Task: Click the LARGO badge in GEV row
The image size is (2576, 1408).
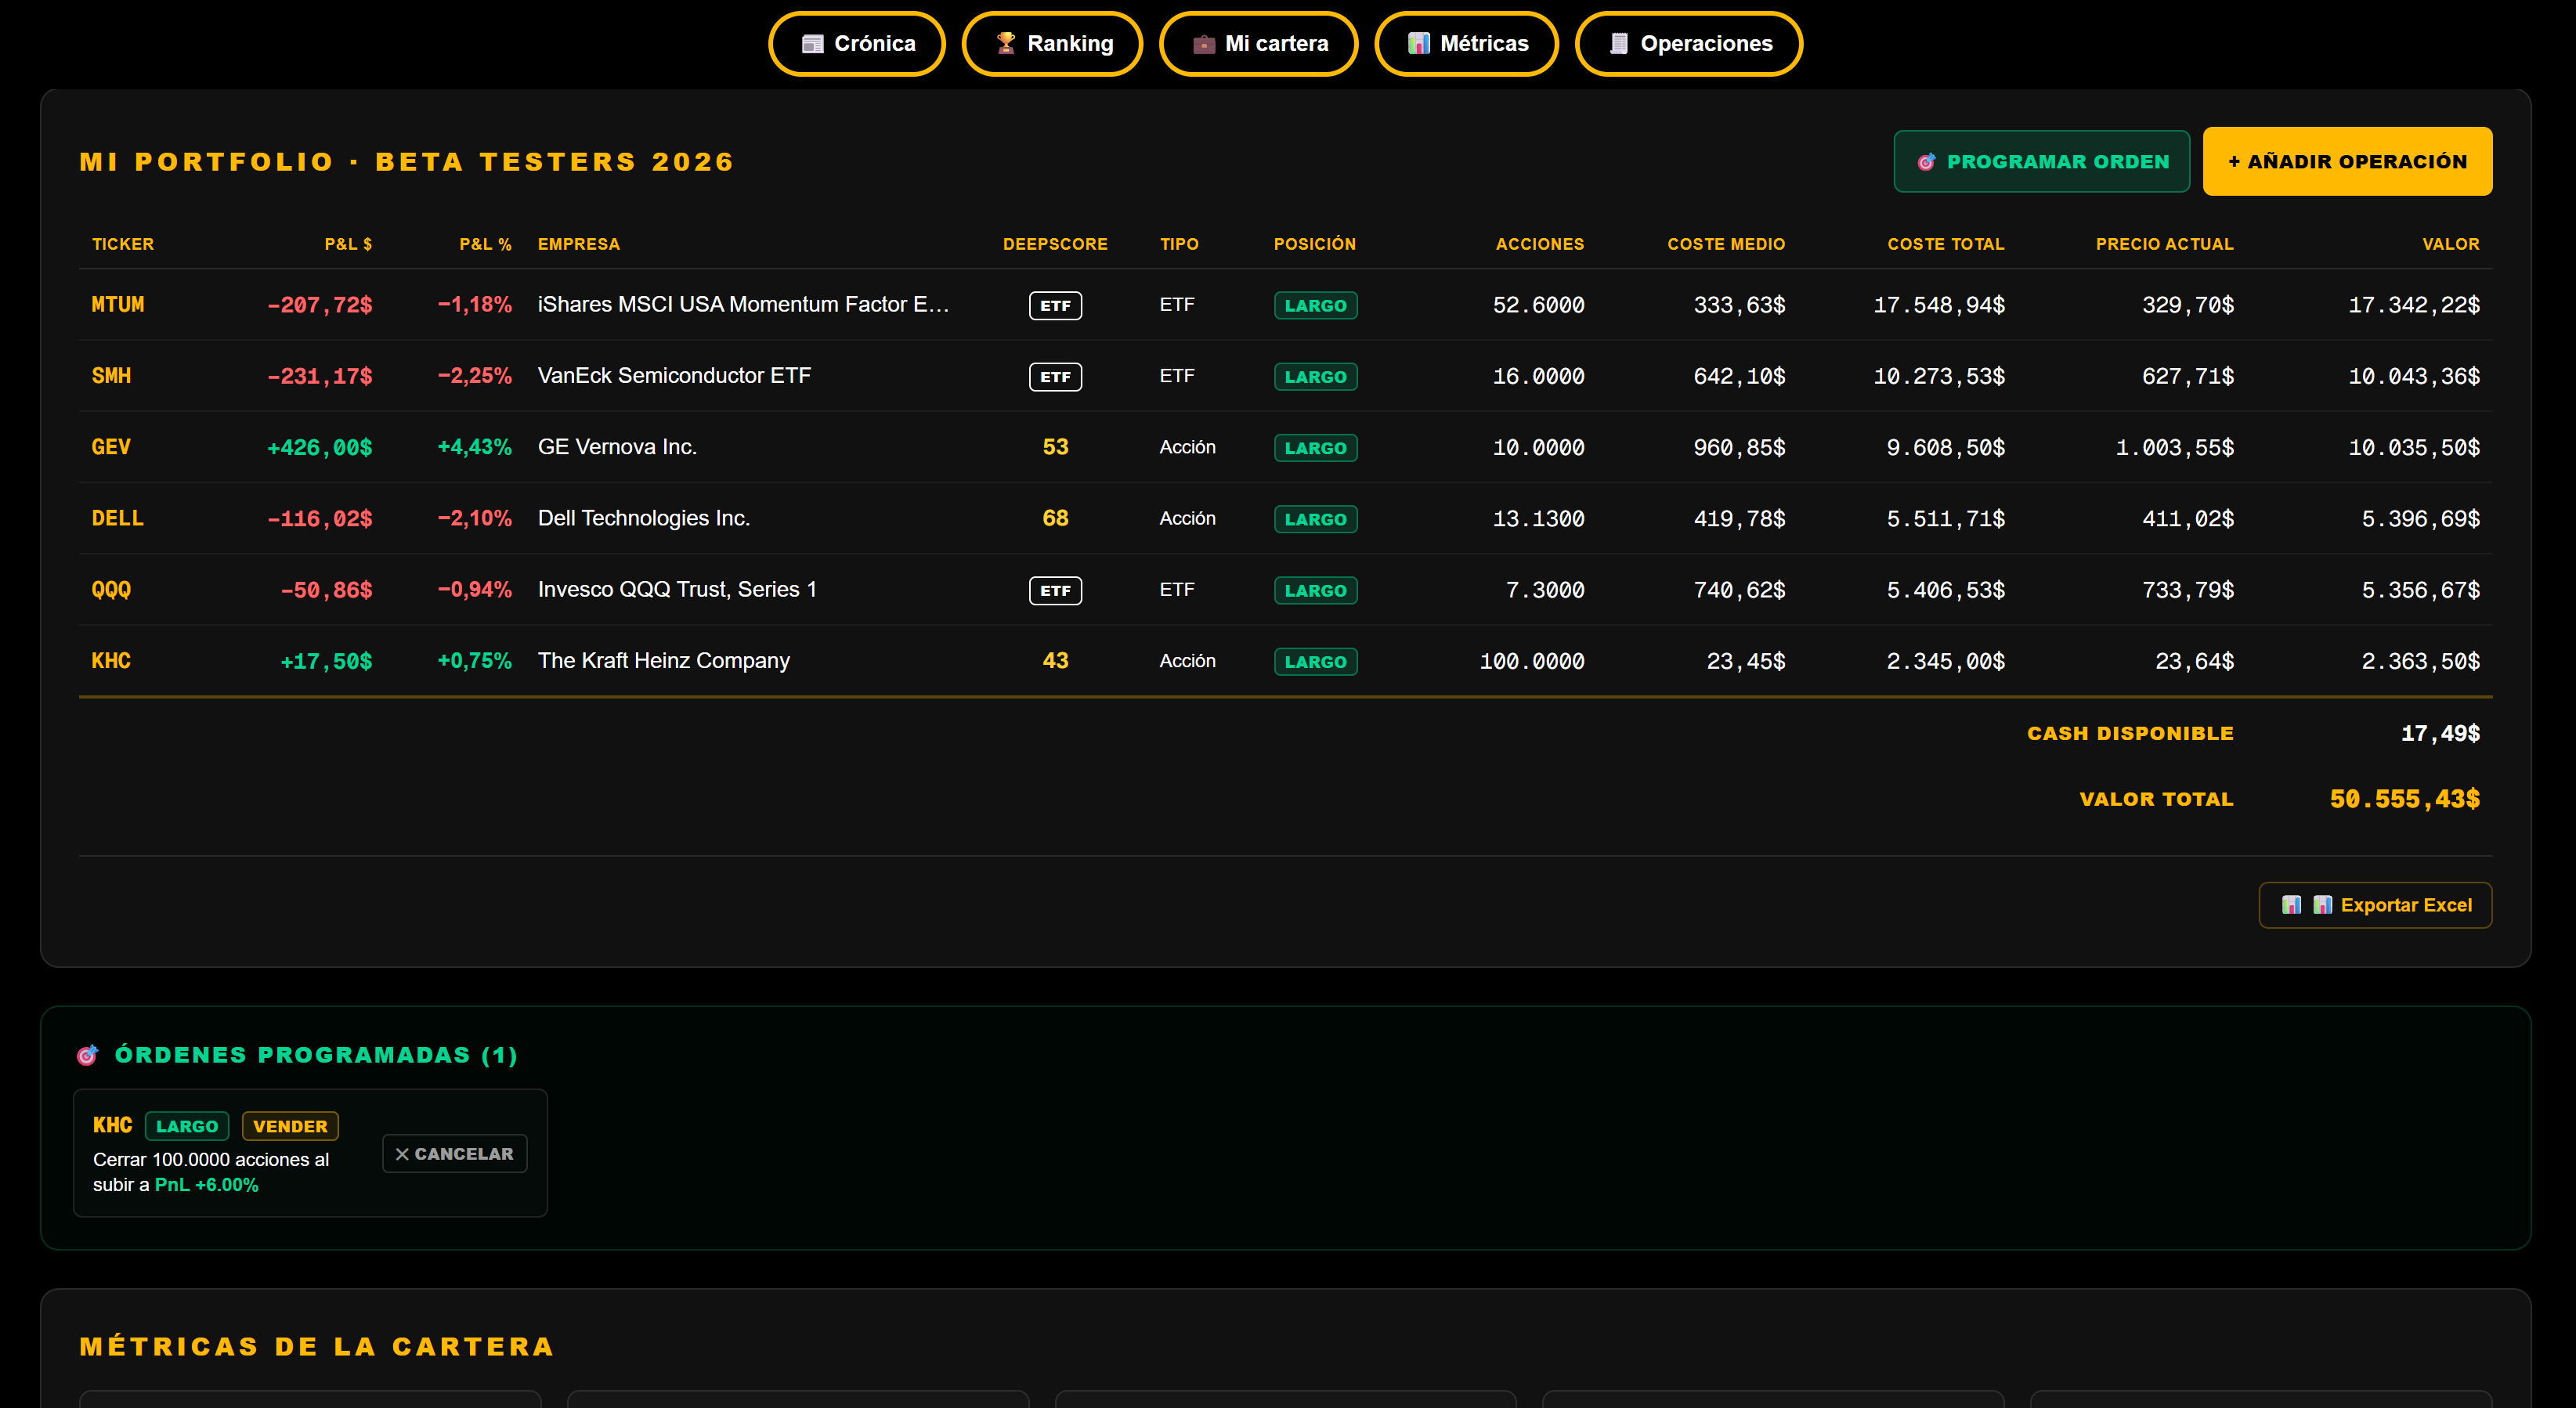Action: coord(1315,448)
